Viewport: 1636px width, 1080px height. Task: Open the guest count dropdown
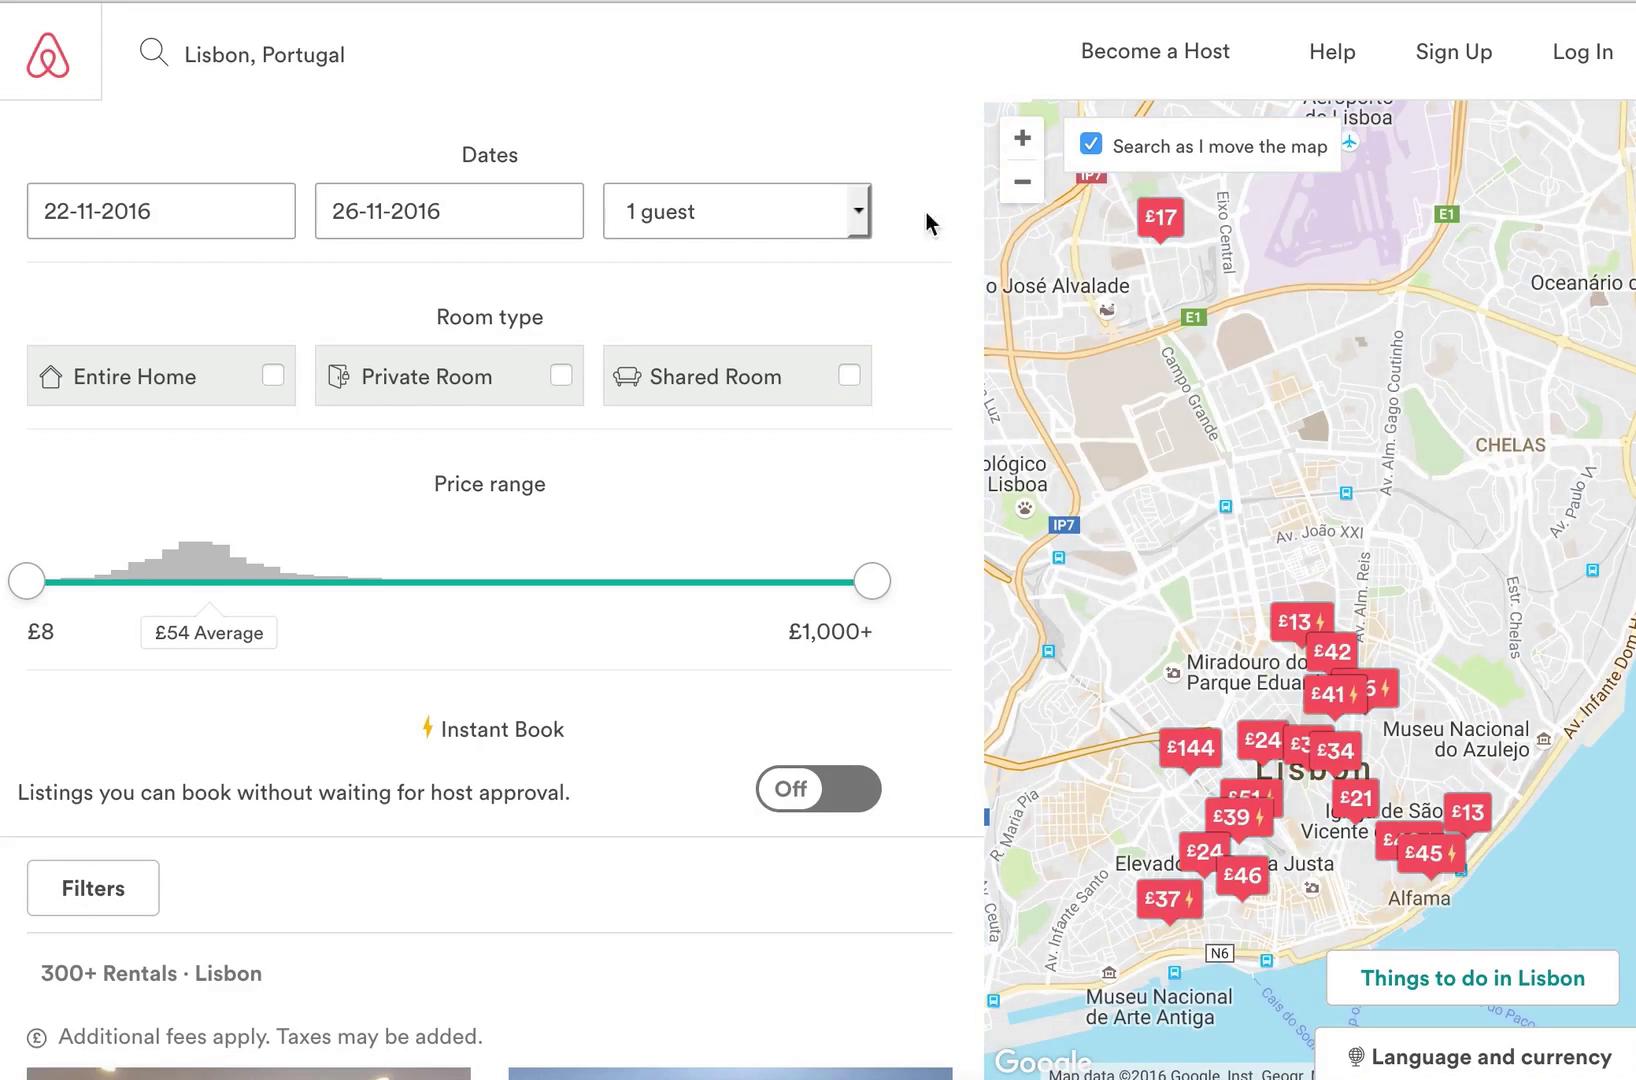click(x=858, y=211)
